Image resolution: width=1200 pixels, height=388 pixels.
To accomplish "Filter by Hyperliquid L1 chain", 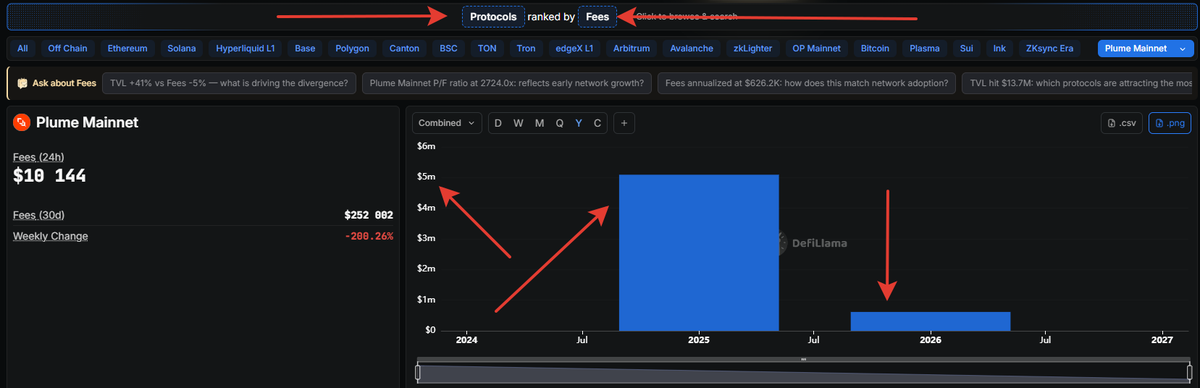I will coord(246,48).
